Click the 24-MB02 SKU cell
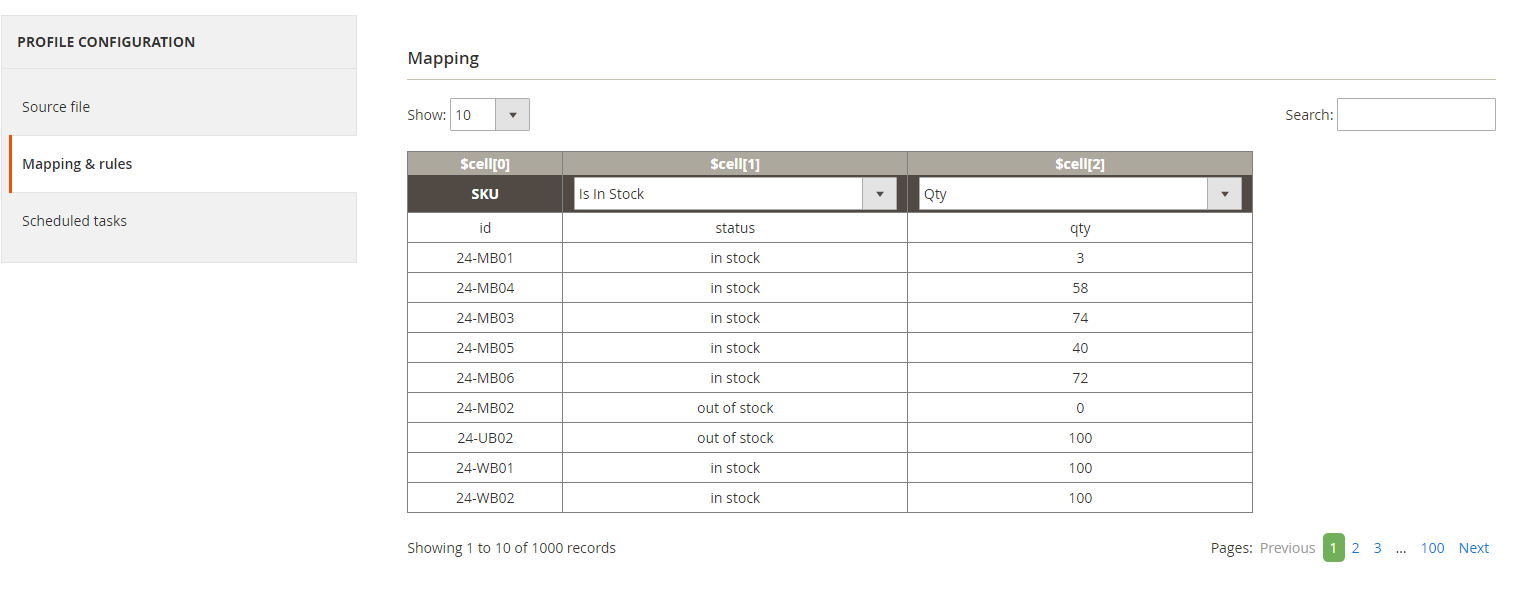This screenshot has width=1523, height=605. (x=485, y=408)
